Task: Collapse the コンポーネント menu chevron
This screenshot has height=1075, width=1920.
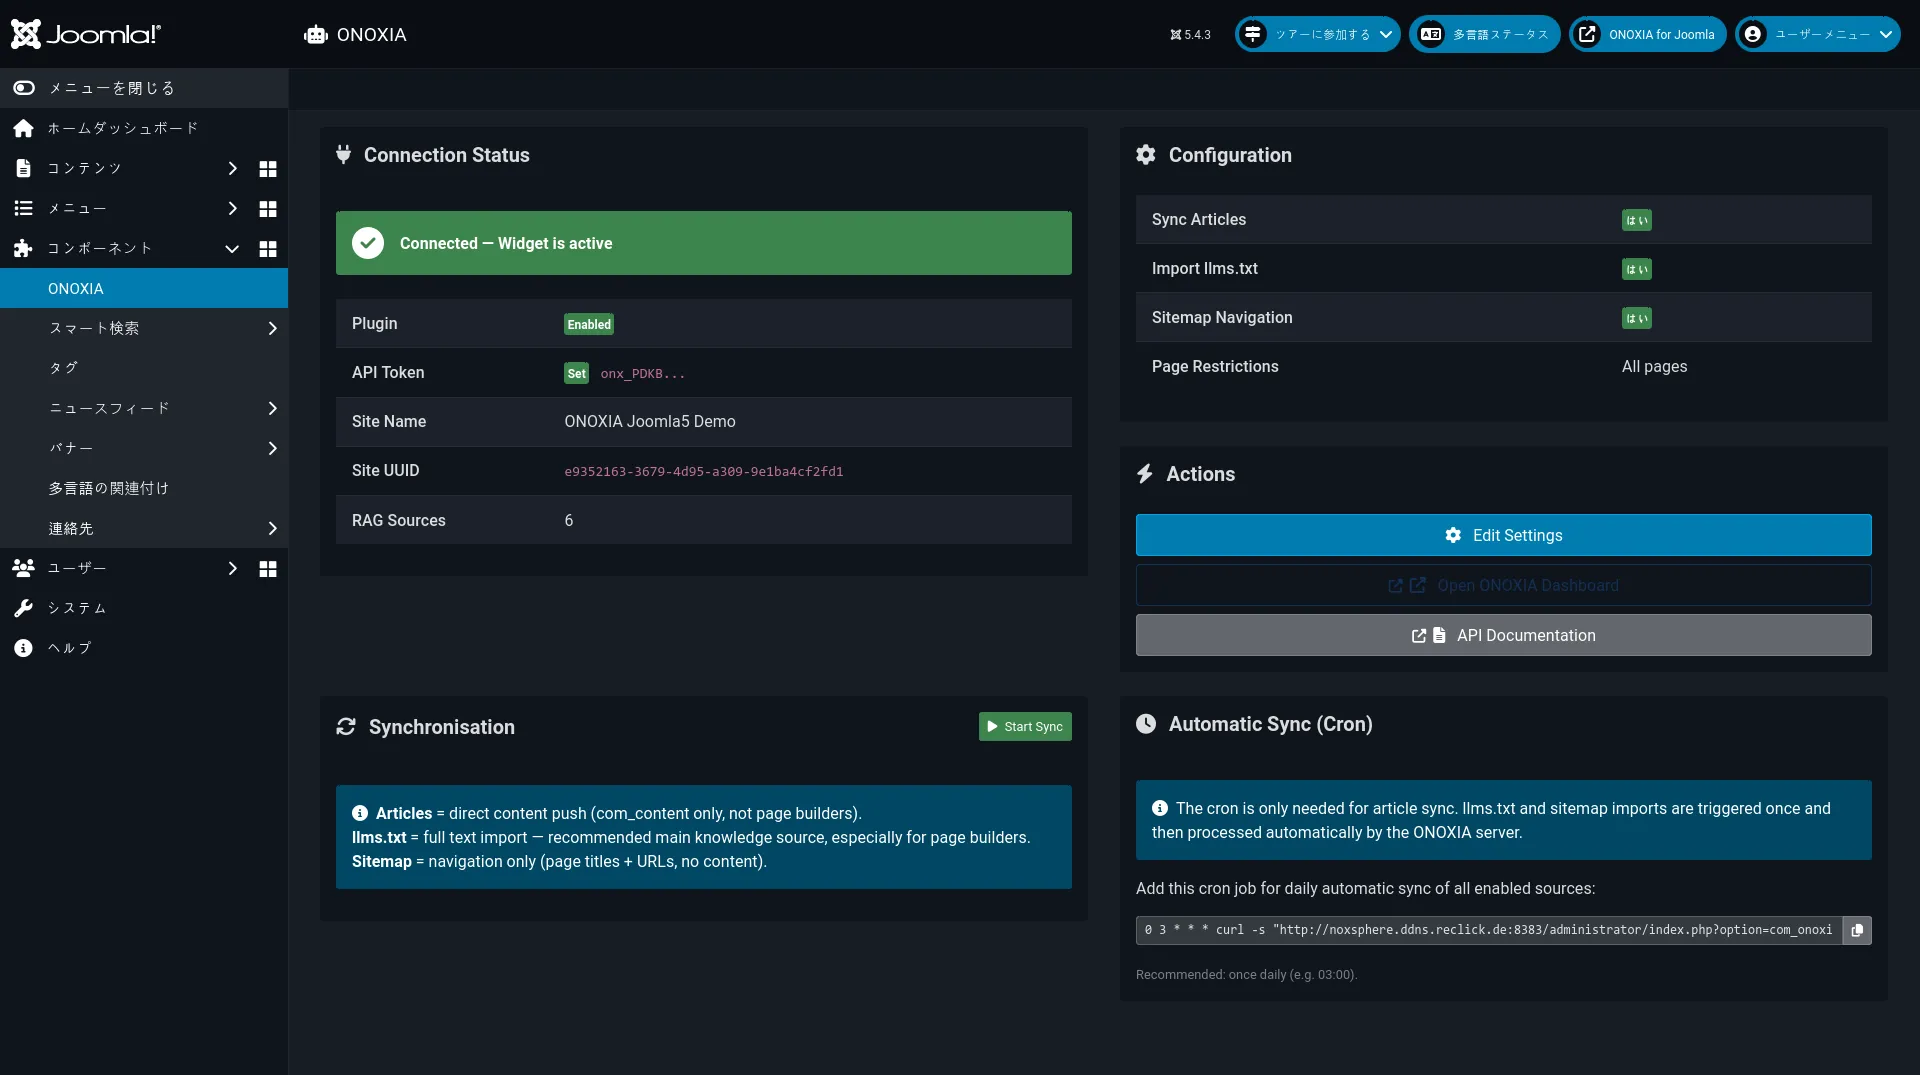Action: (x=232, y=248)
